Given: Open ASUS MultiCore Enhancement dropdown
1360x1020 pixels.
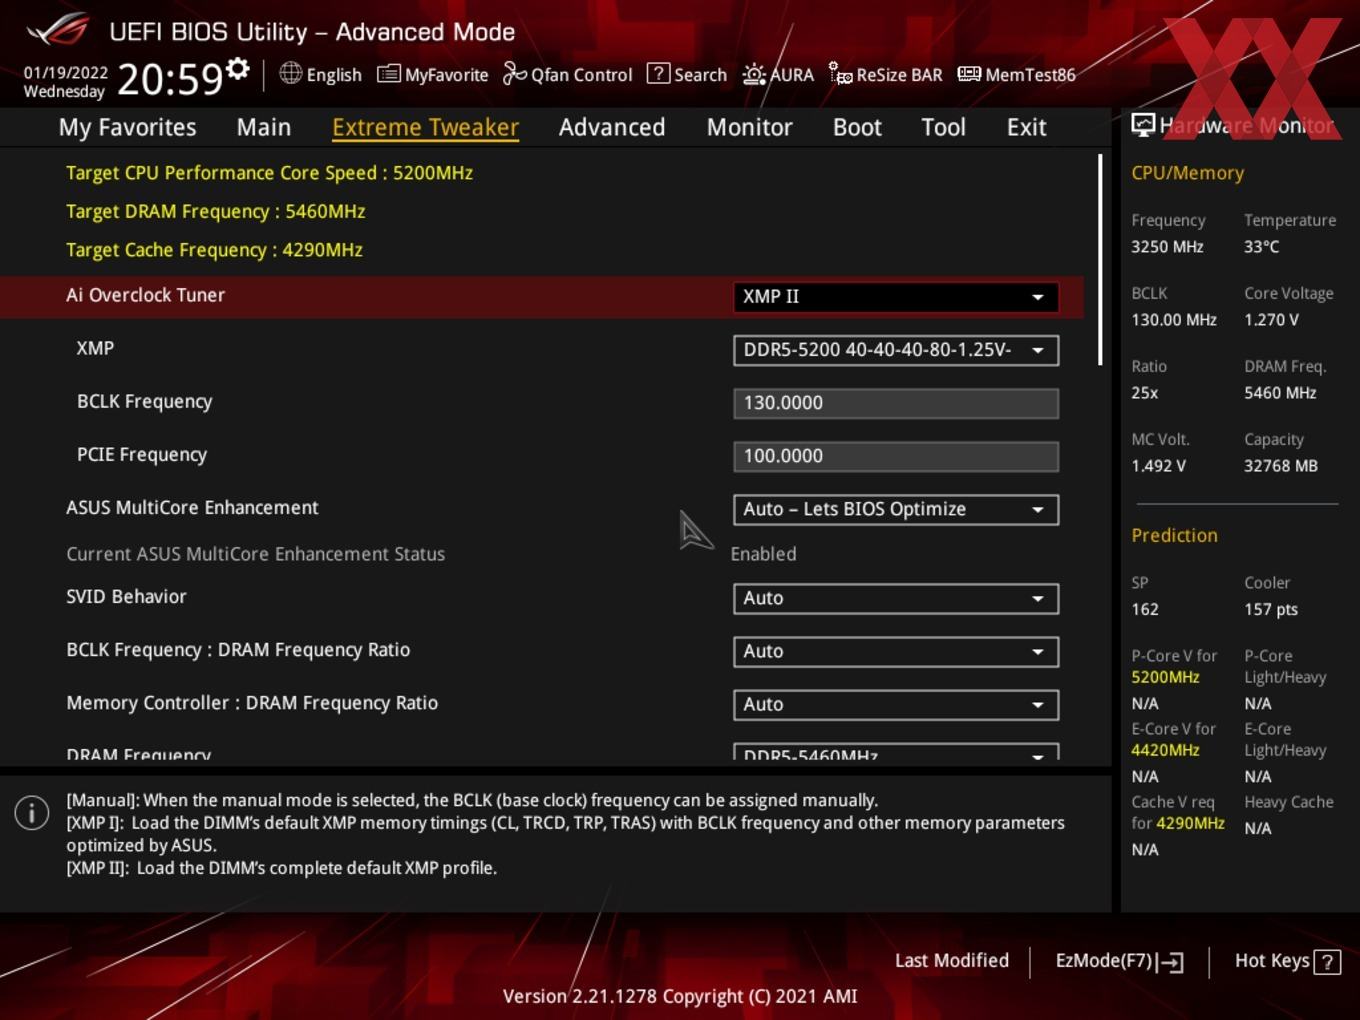Looking at the screenshot, I should [895, 509].
